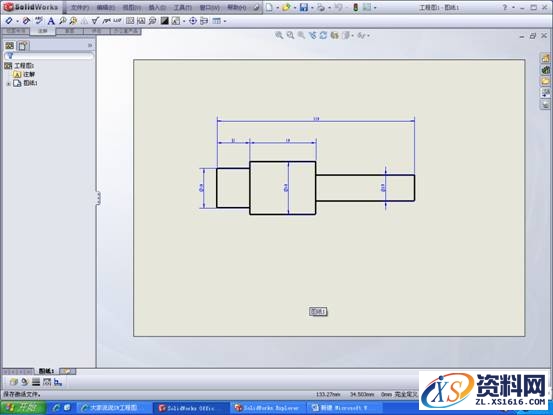Image resolution: width=553 pixels, height=415 pixels.
Task: Click the Hole Callout icon
Action: tap(117, 20)
